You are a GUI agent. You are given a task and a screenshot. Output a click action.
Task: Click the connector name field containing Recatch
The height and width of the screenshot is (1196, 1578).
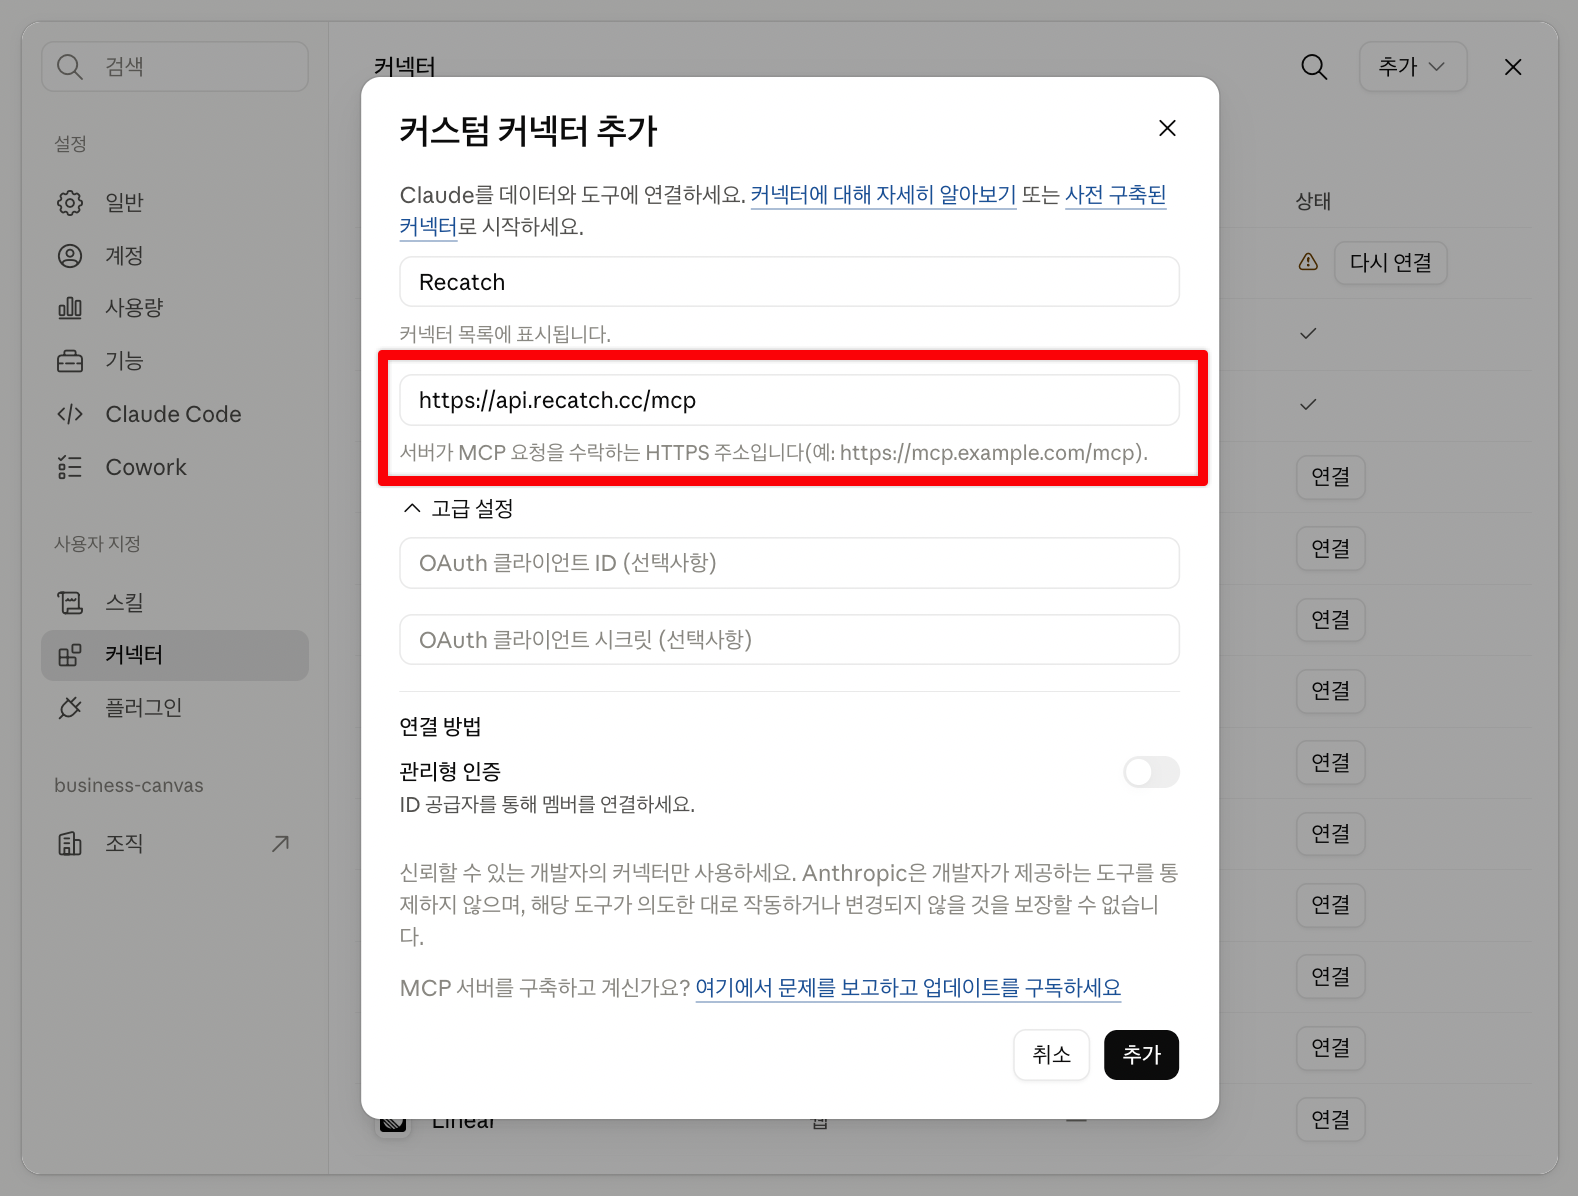click(x=789, y=282)
